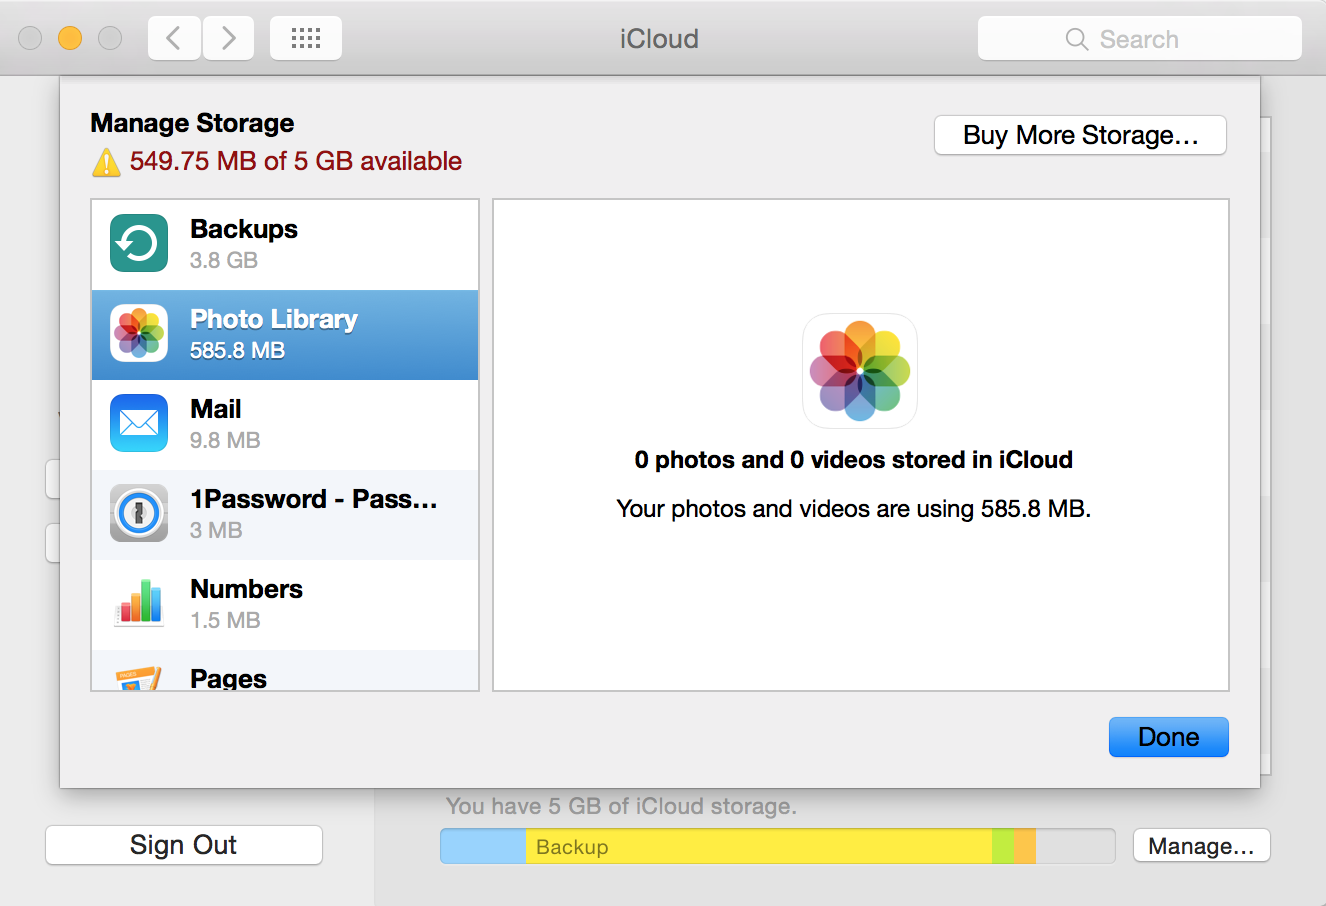
Task: Click the orange segment of storage bar
Action: 1025,846
